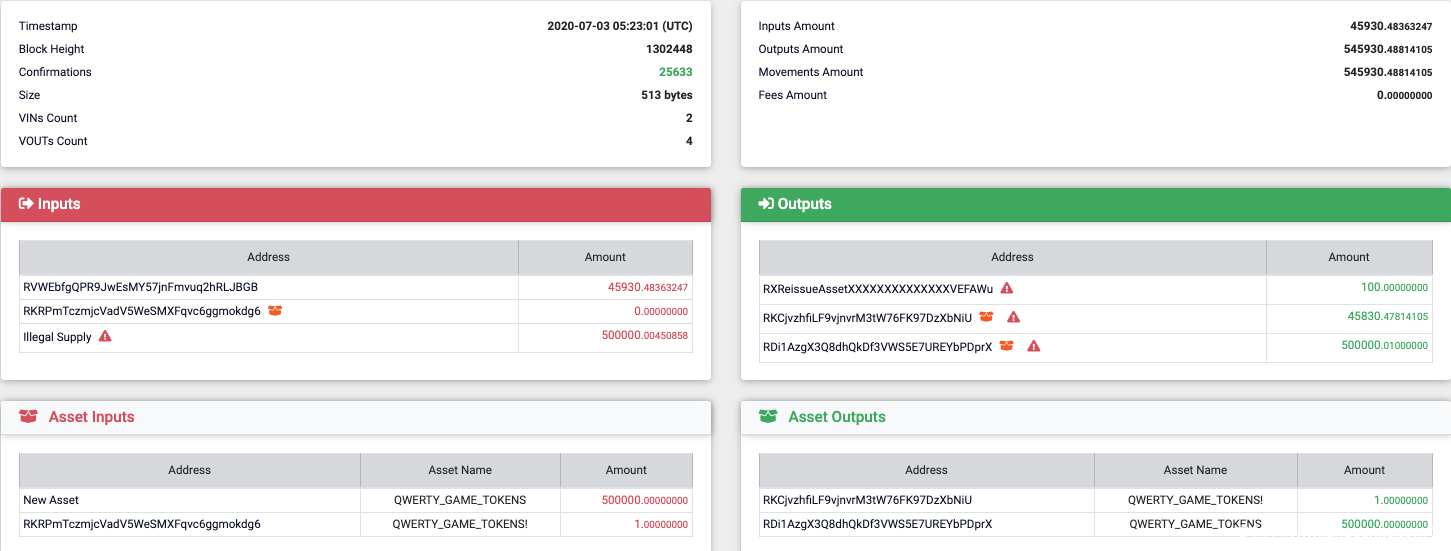1451x551 pixels.
Task: Click the Inputs header arrow icon
Action: pyautogui.click(x=26, y=204)
